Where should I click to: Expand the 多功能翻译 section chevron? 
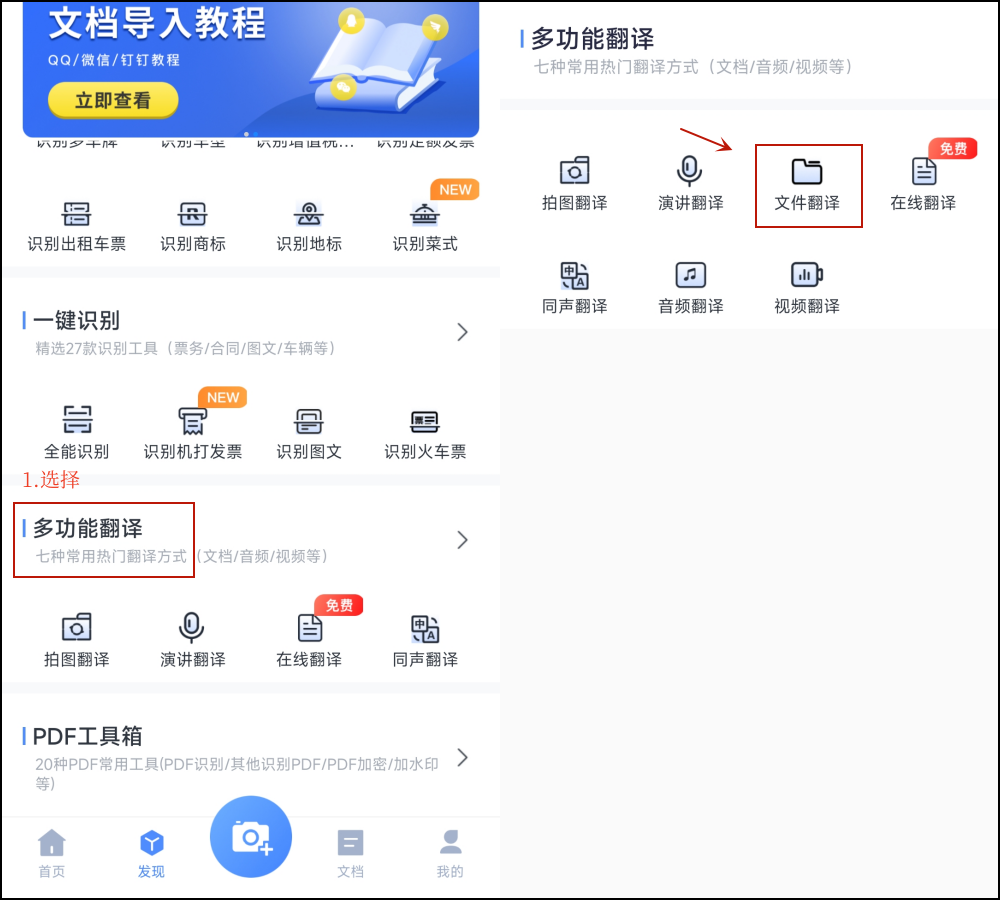tap(462, 540)
